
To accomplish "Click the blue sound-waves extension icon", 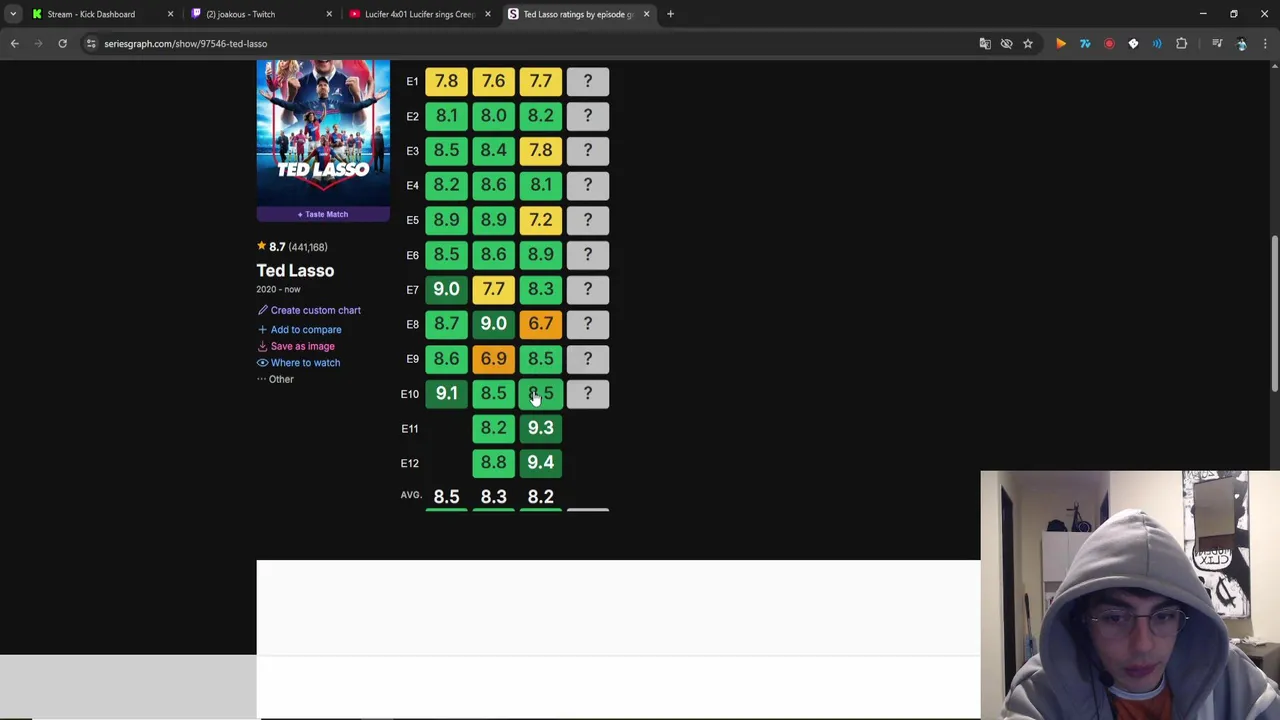I will pyautogui.click(x=1157, y=43).
